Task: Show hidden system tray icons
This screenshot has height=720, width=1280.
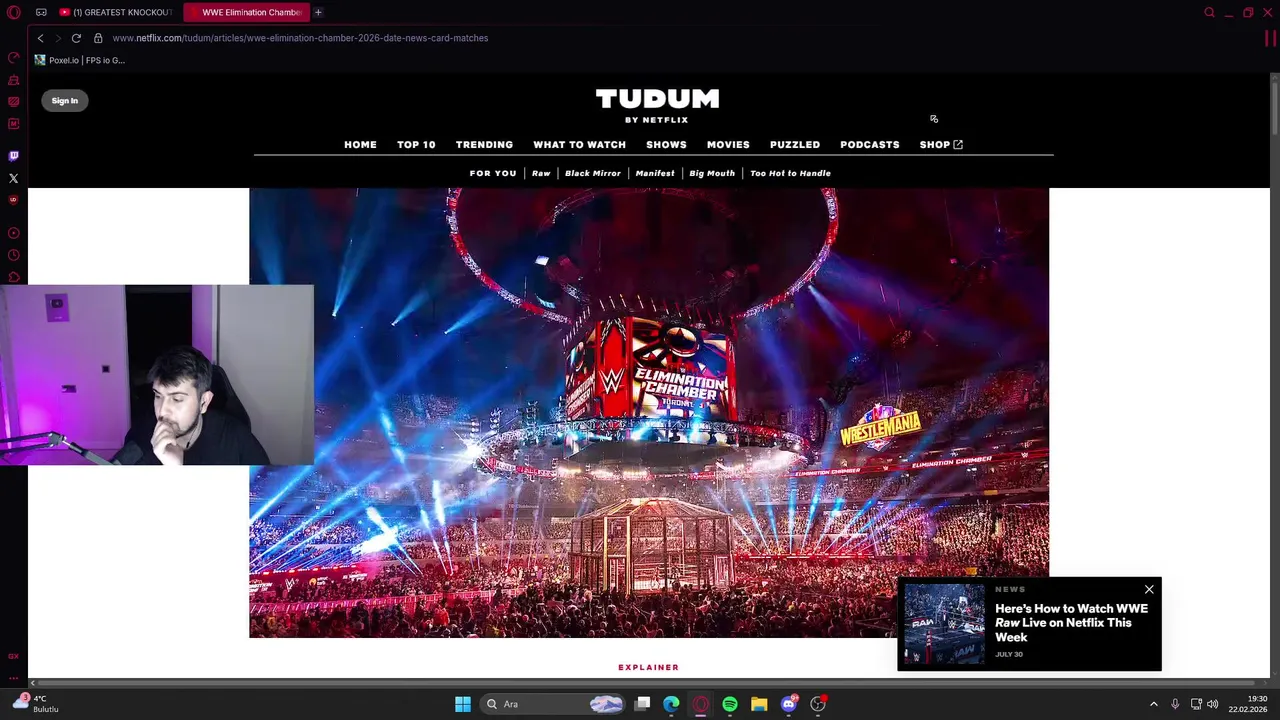Action: click(1154, 704)
